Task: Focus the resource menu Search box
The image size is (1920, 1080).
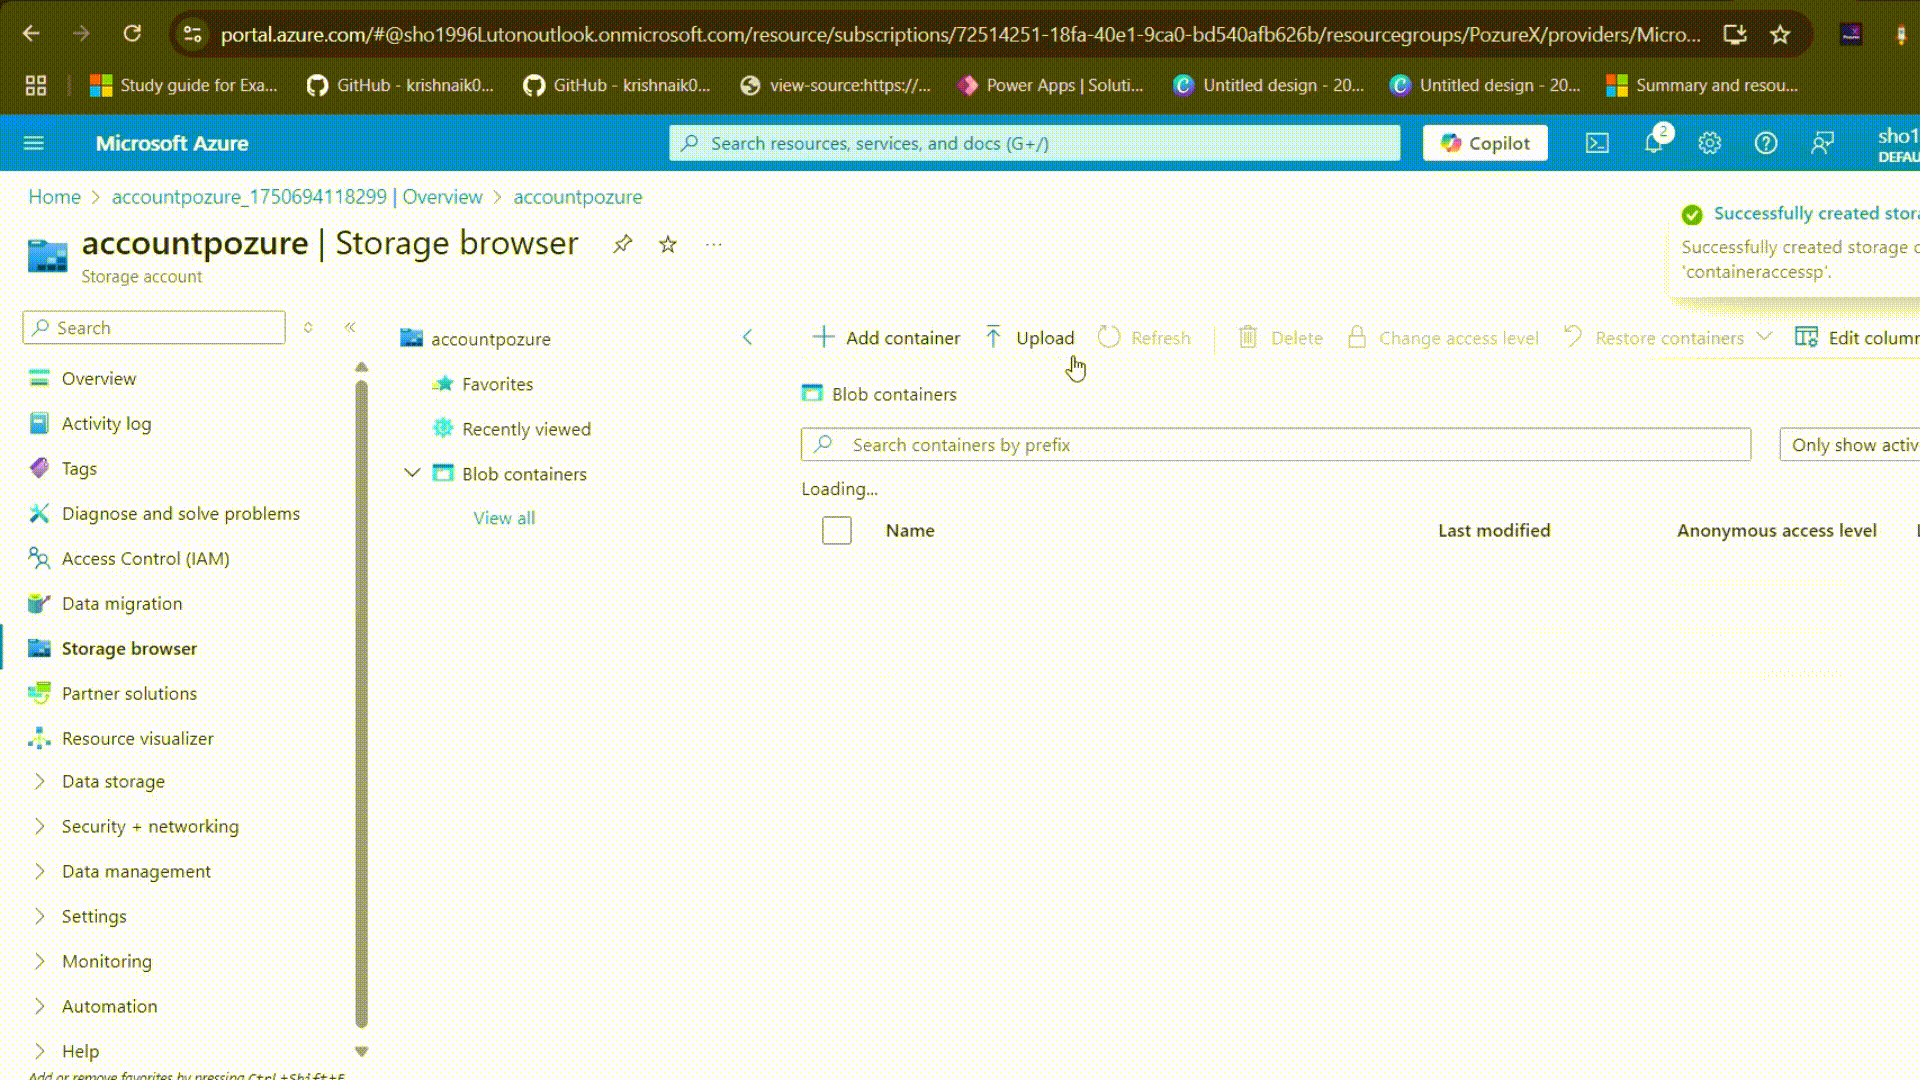Action: (154, 327)
